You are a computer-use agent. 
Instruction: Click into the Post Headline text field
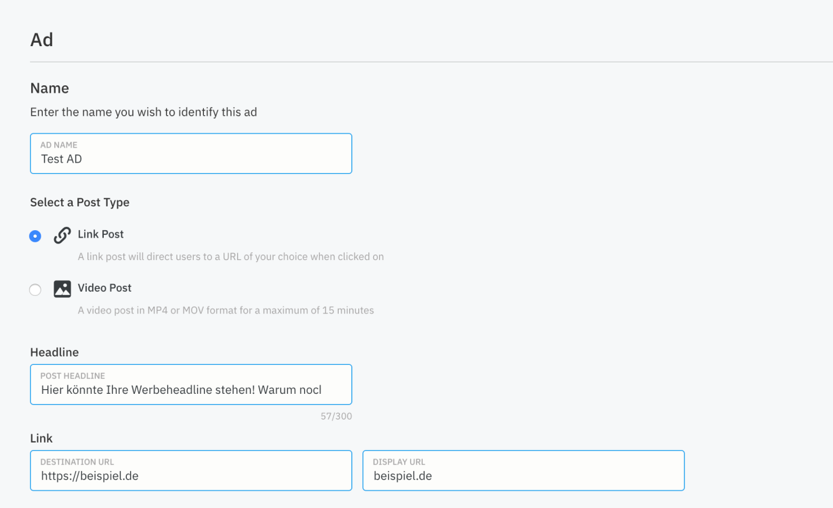point(191,385)
